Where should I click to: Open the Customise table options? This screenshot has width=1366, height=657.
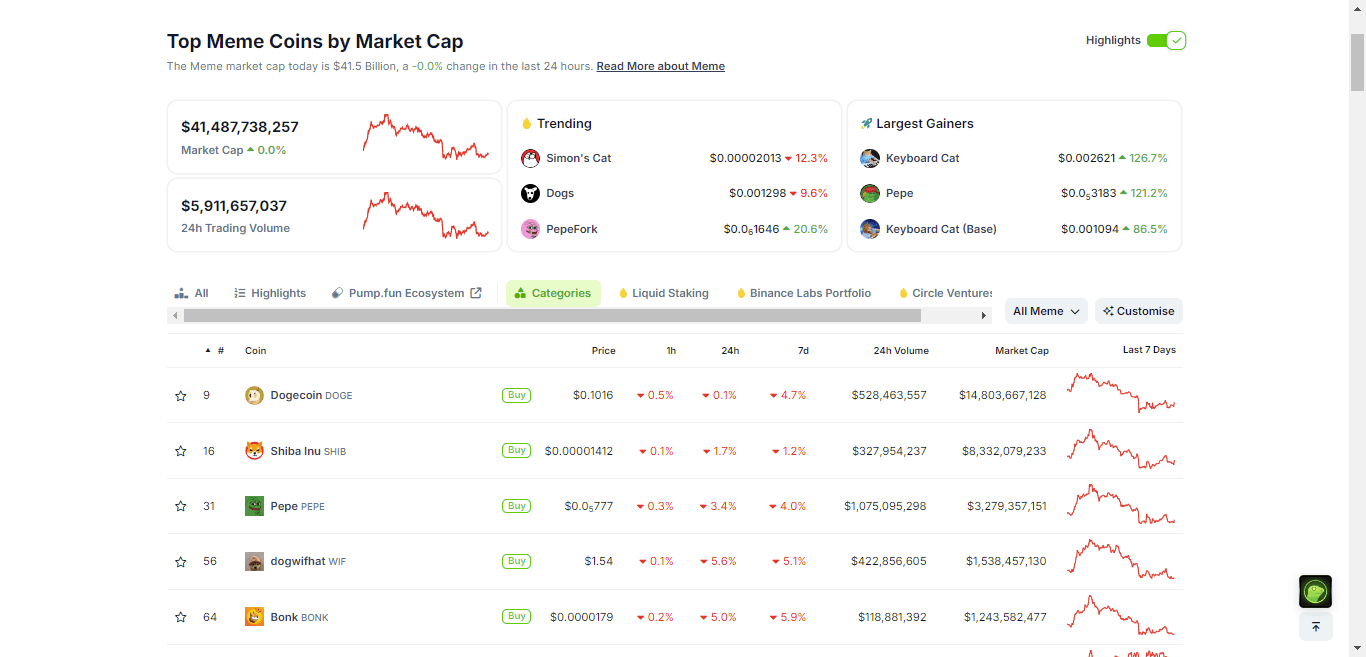[1139, 311]
